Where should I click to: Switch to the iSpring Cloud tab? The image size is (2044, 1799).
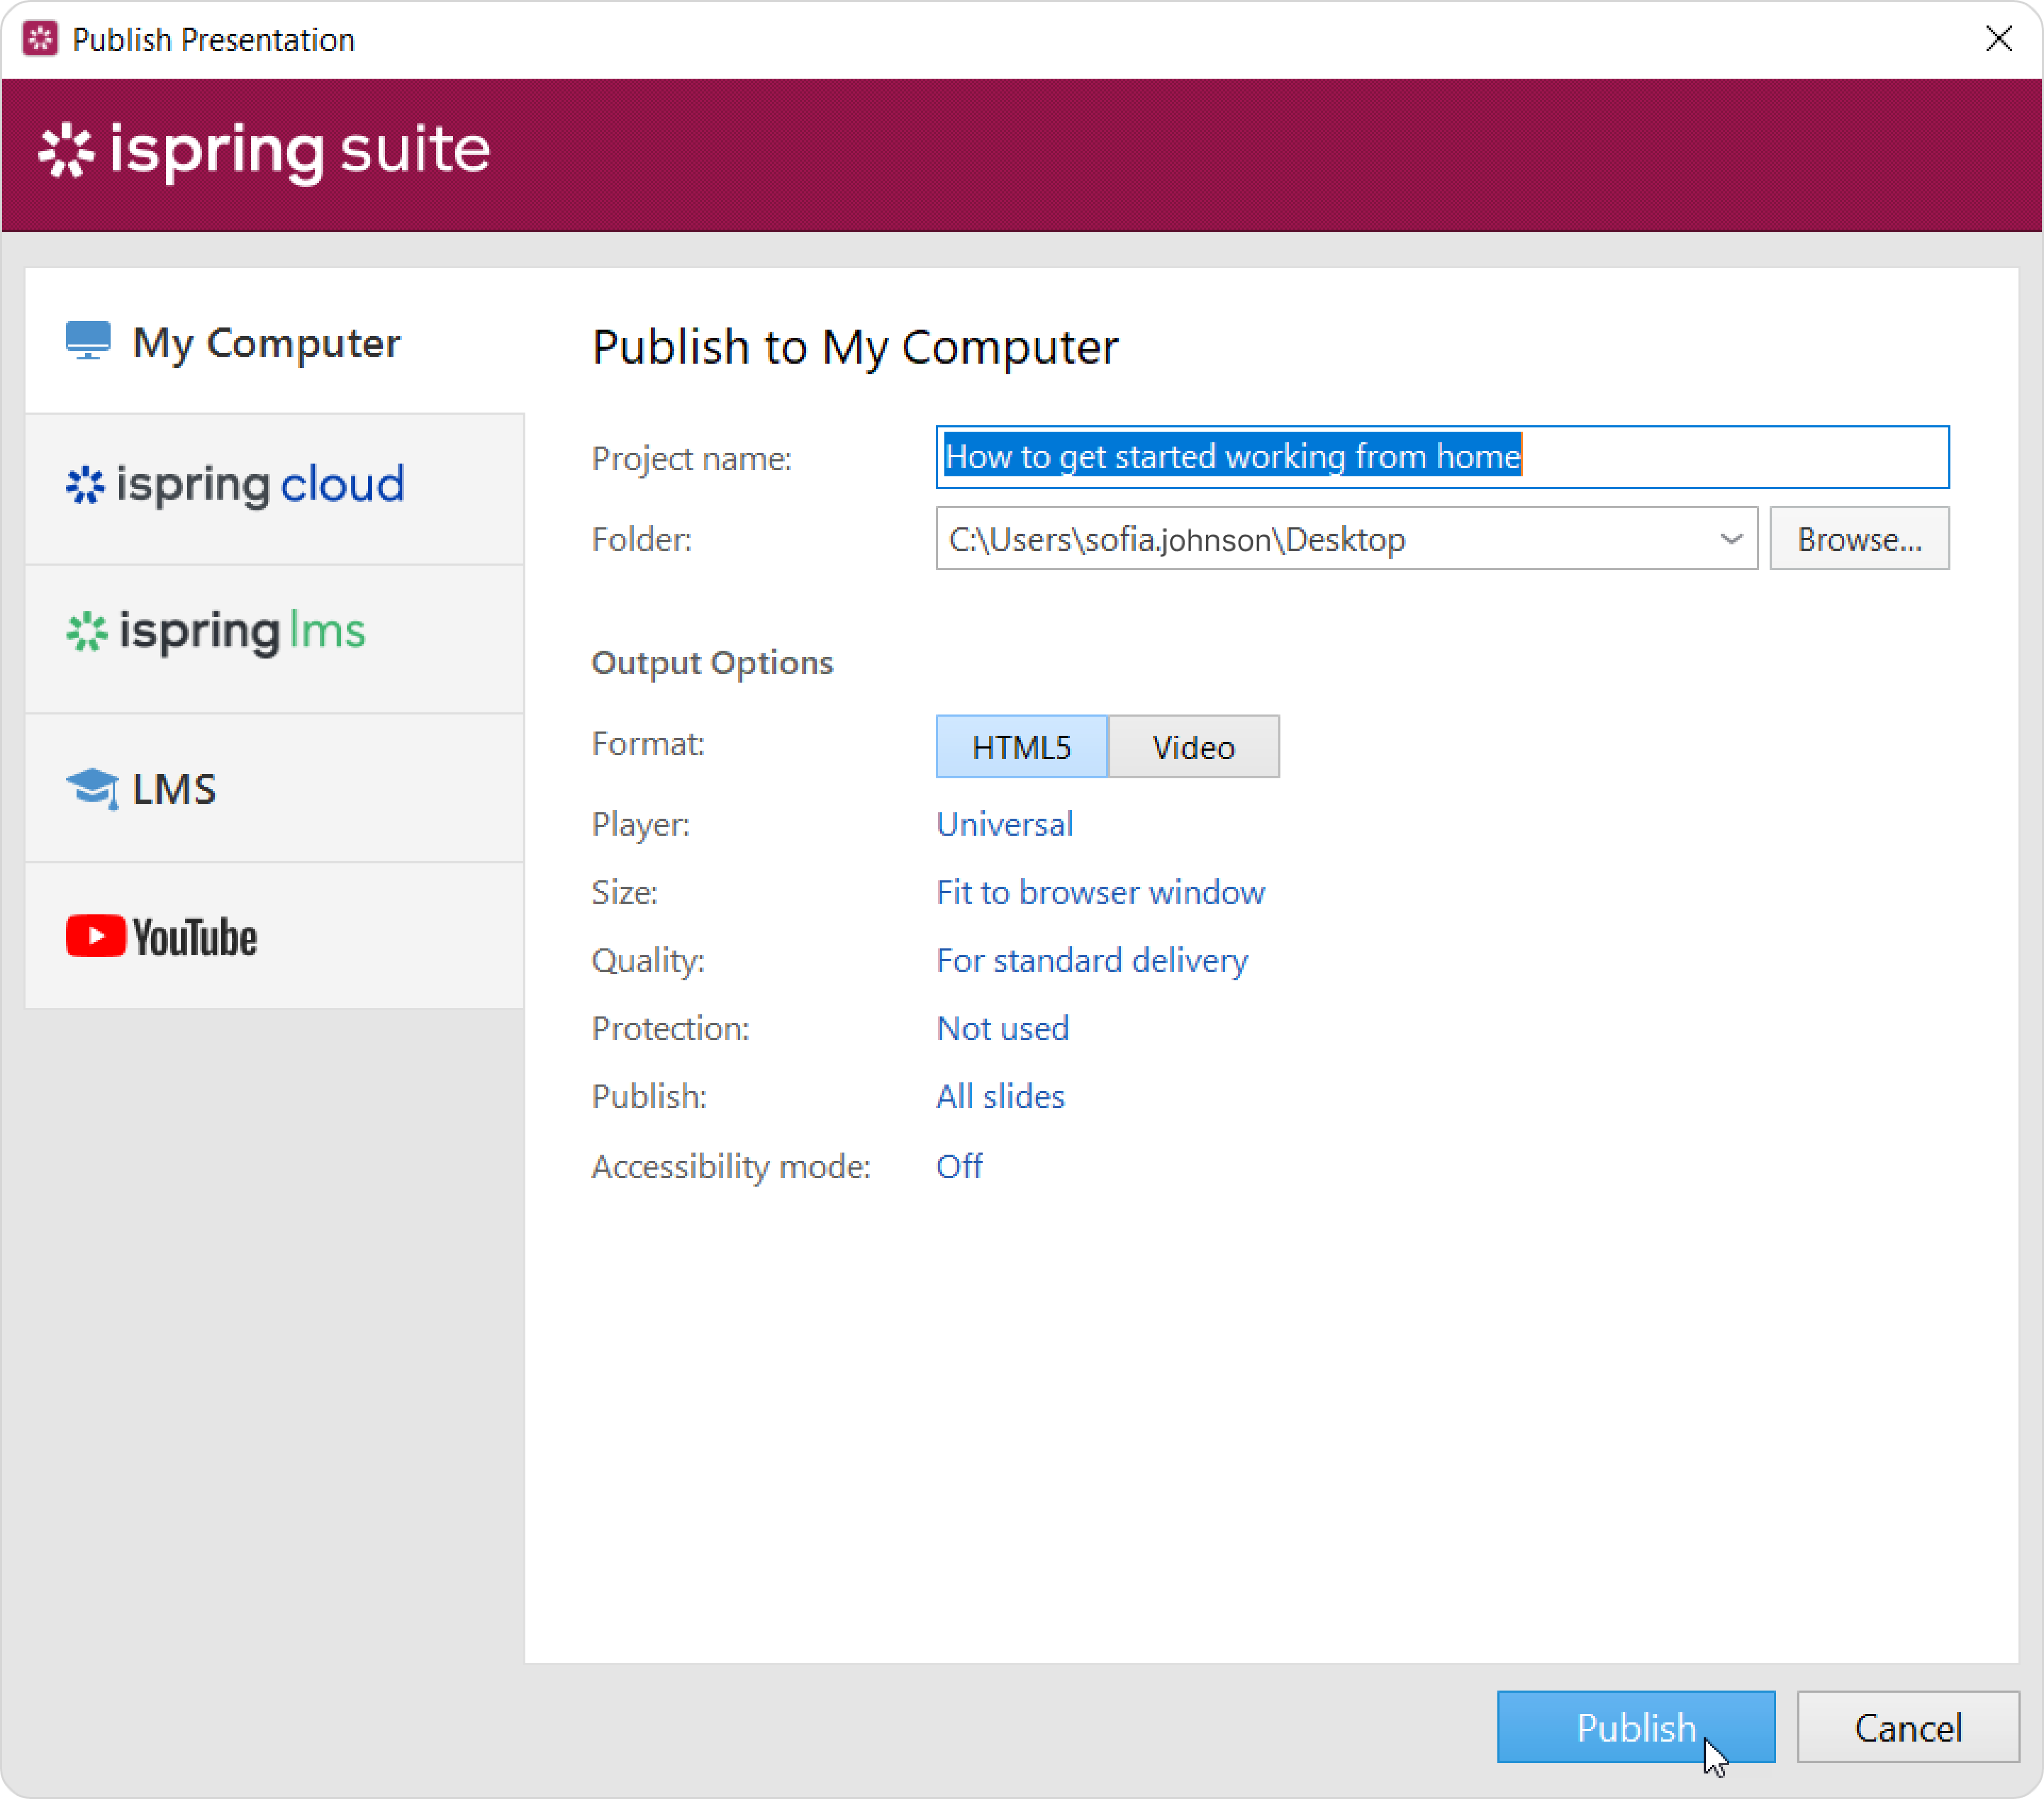coord(274,487)
